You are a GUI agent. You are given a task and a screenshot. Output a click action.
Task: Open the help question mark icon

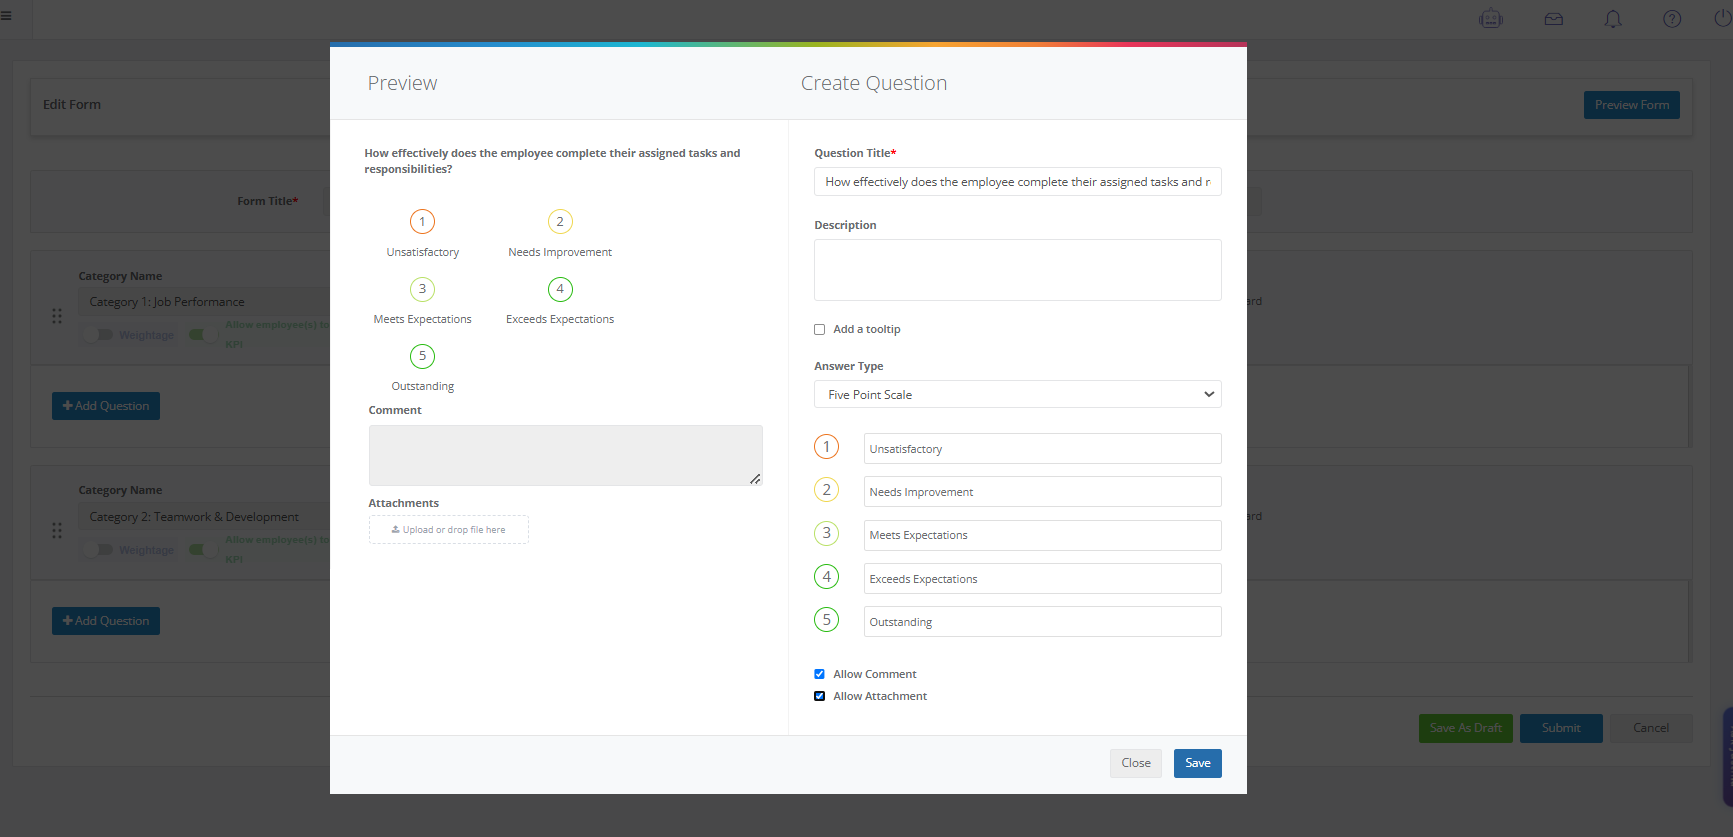click(x=1672, y=19)
